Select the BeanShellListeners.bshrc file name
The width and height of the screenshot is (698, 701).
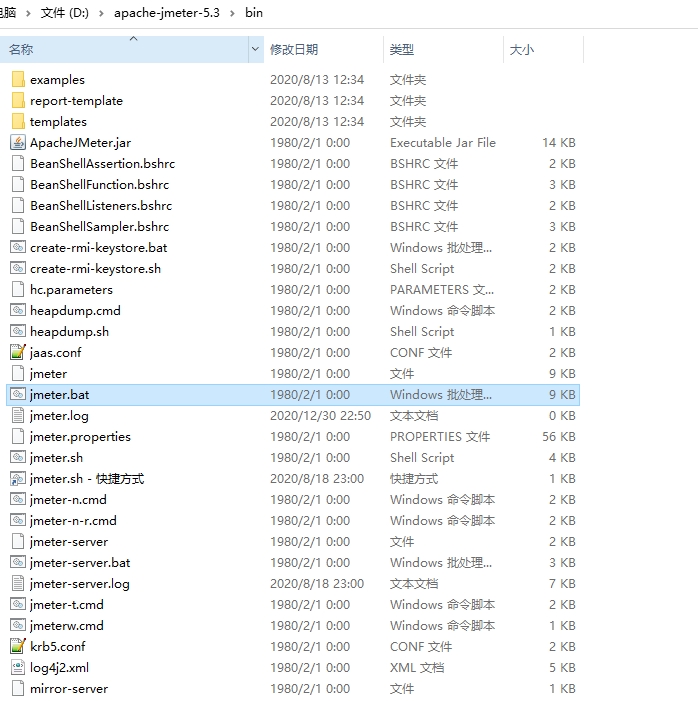(101, 206)
